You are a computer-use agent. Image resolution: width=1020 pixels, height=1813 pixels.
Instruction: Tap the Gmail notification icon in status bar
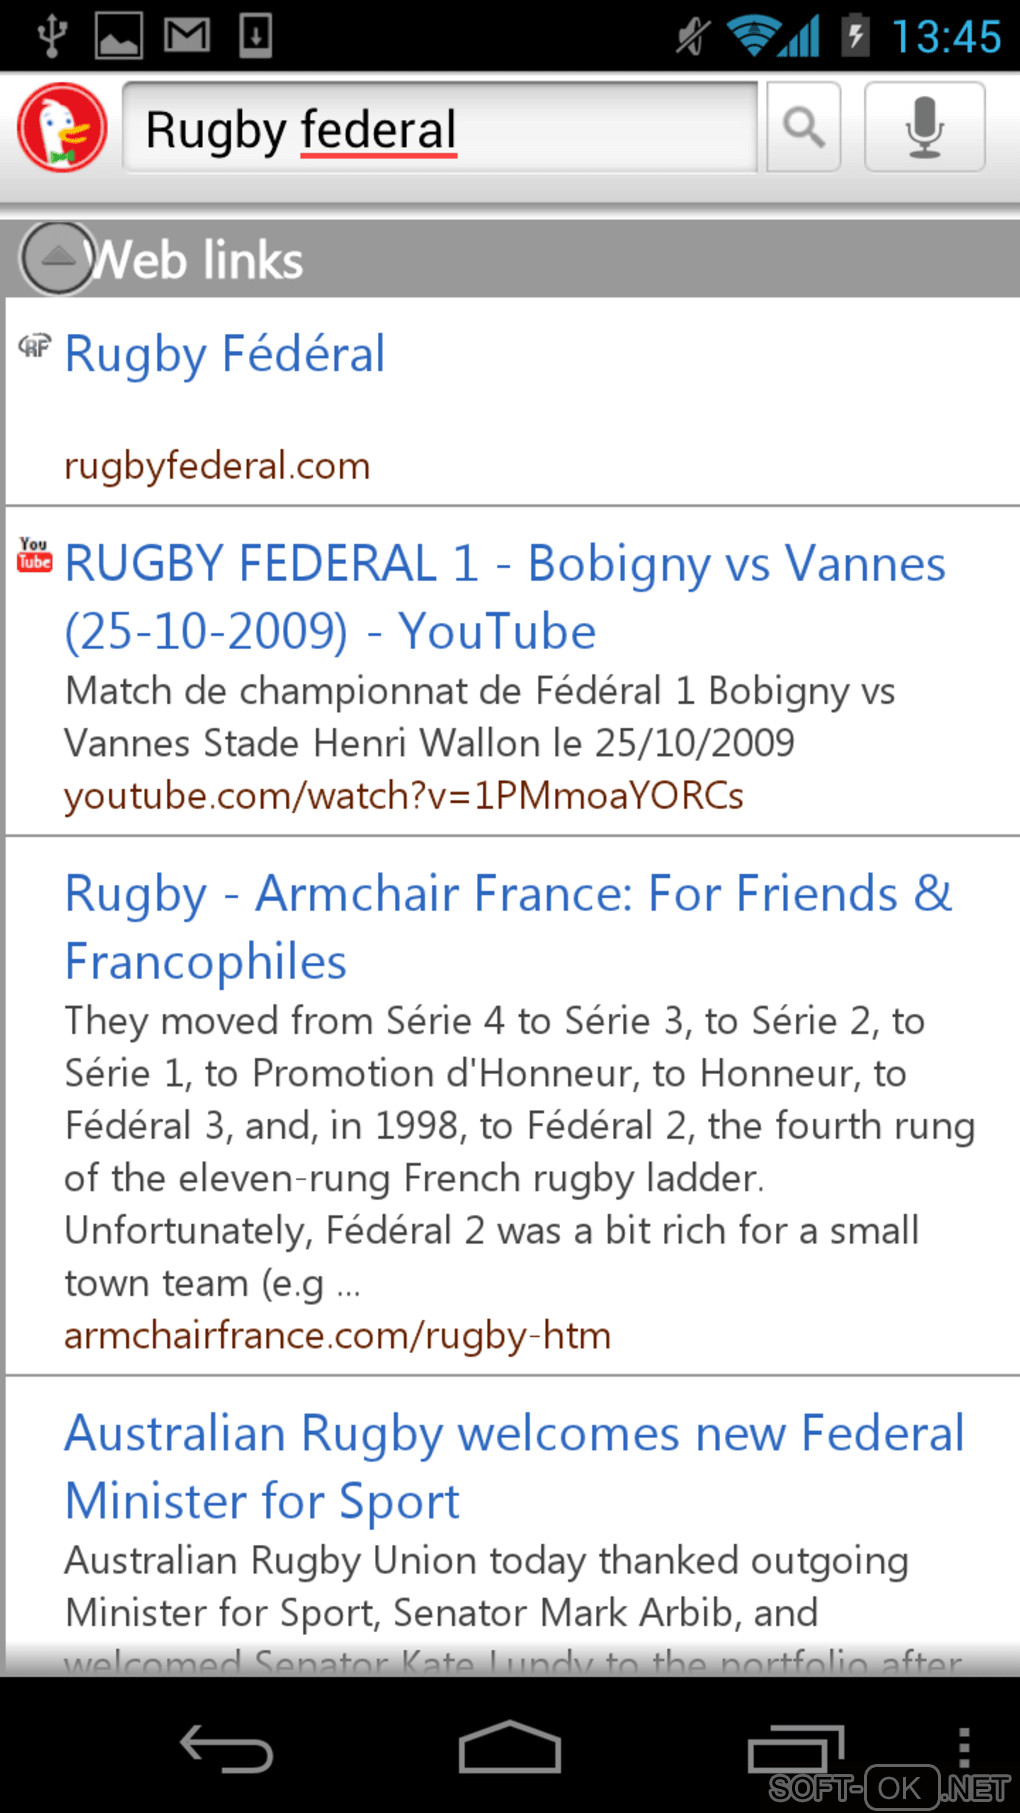click(x=187, y=36)
